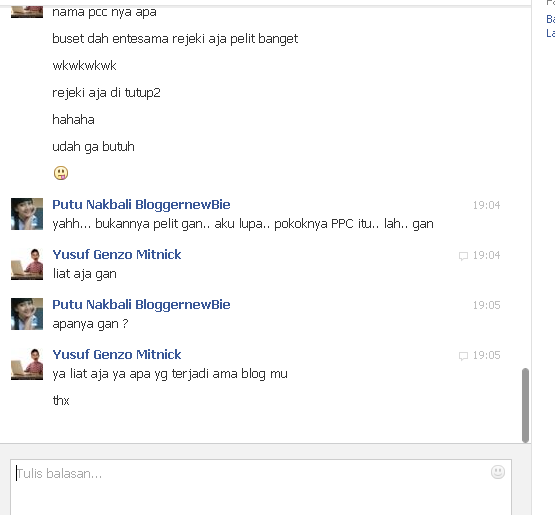
Task: Open Yusuf Genzo's avatar next to 'liat aja gan'
Action: pos(27,264)
